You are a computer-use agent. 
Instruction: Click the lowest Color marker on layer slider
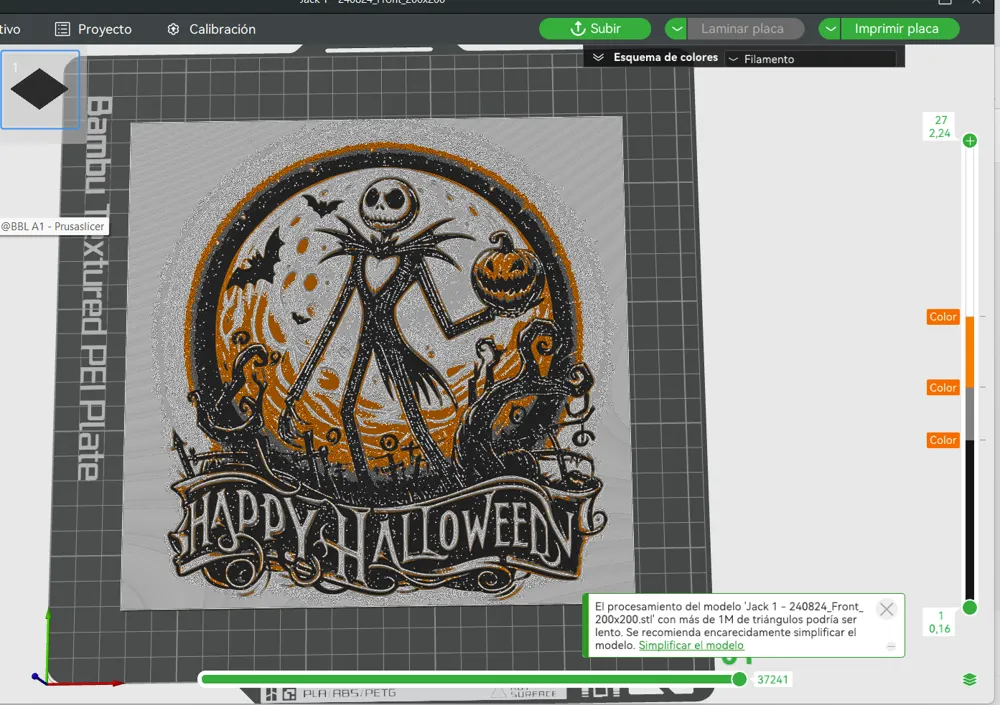(x=941, y=440)
